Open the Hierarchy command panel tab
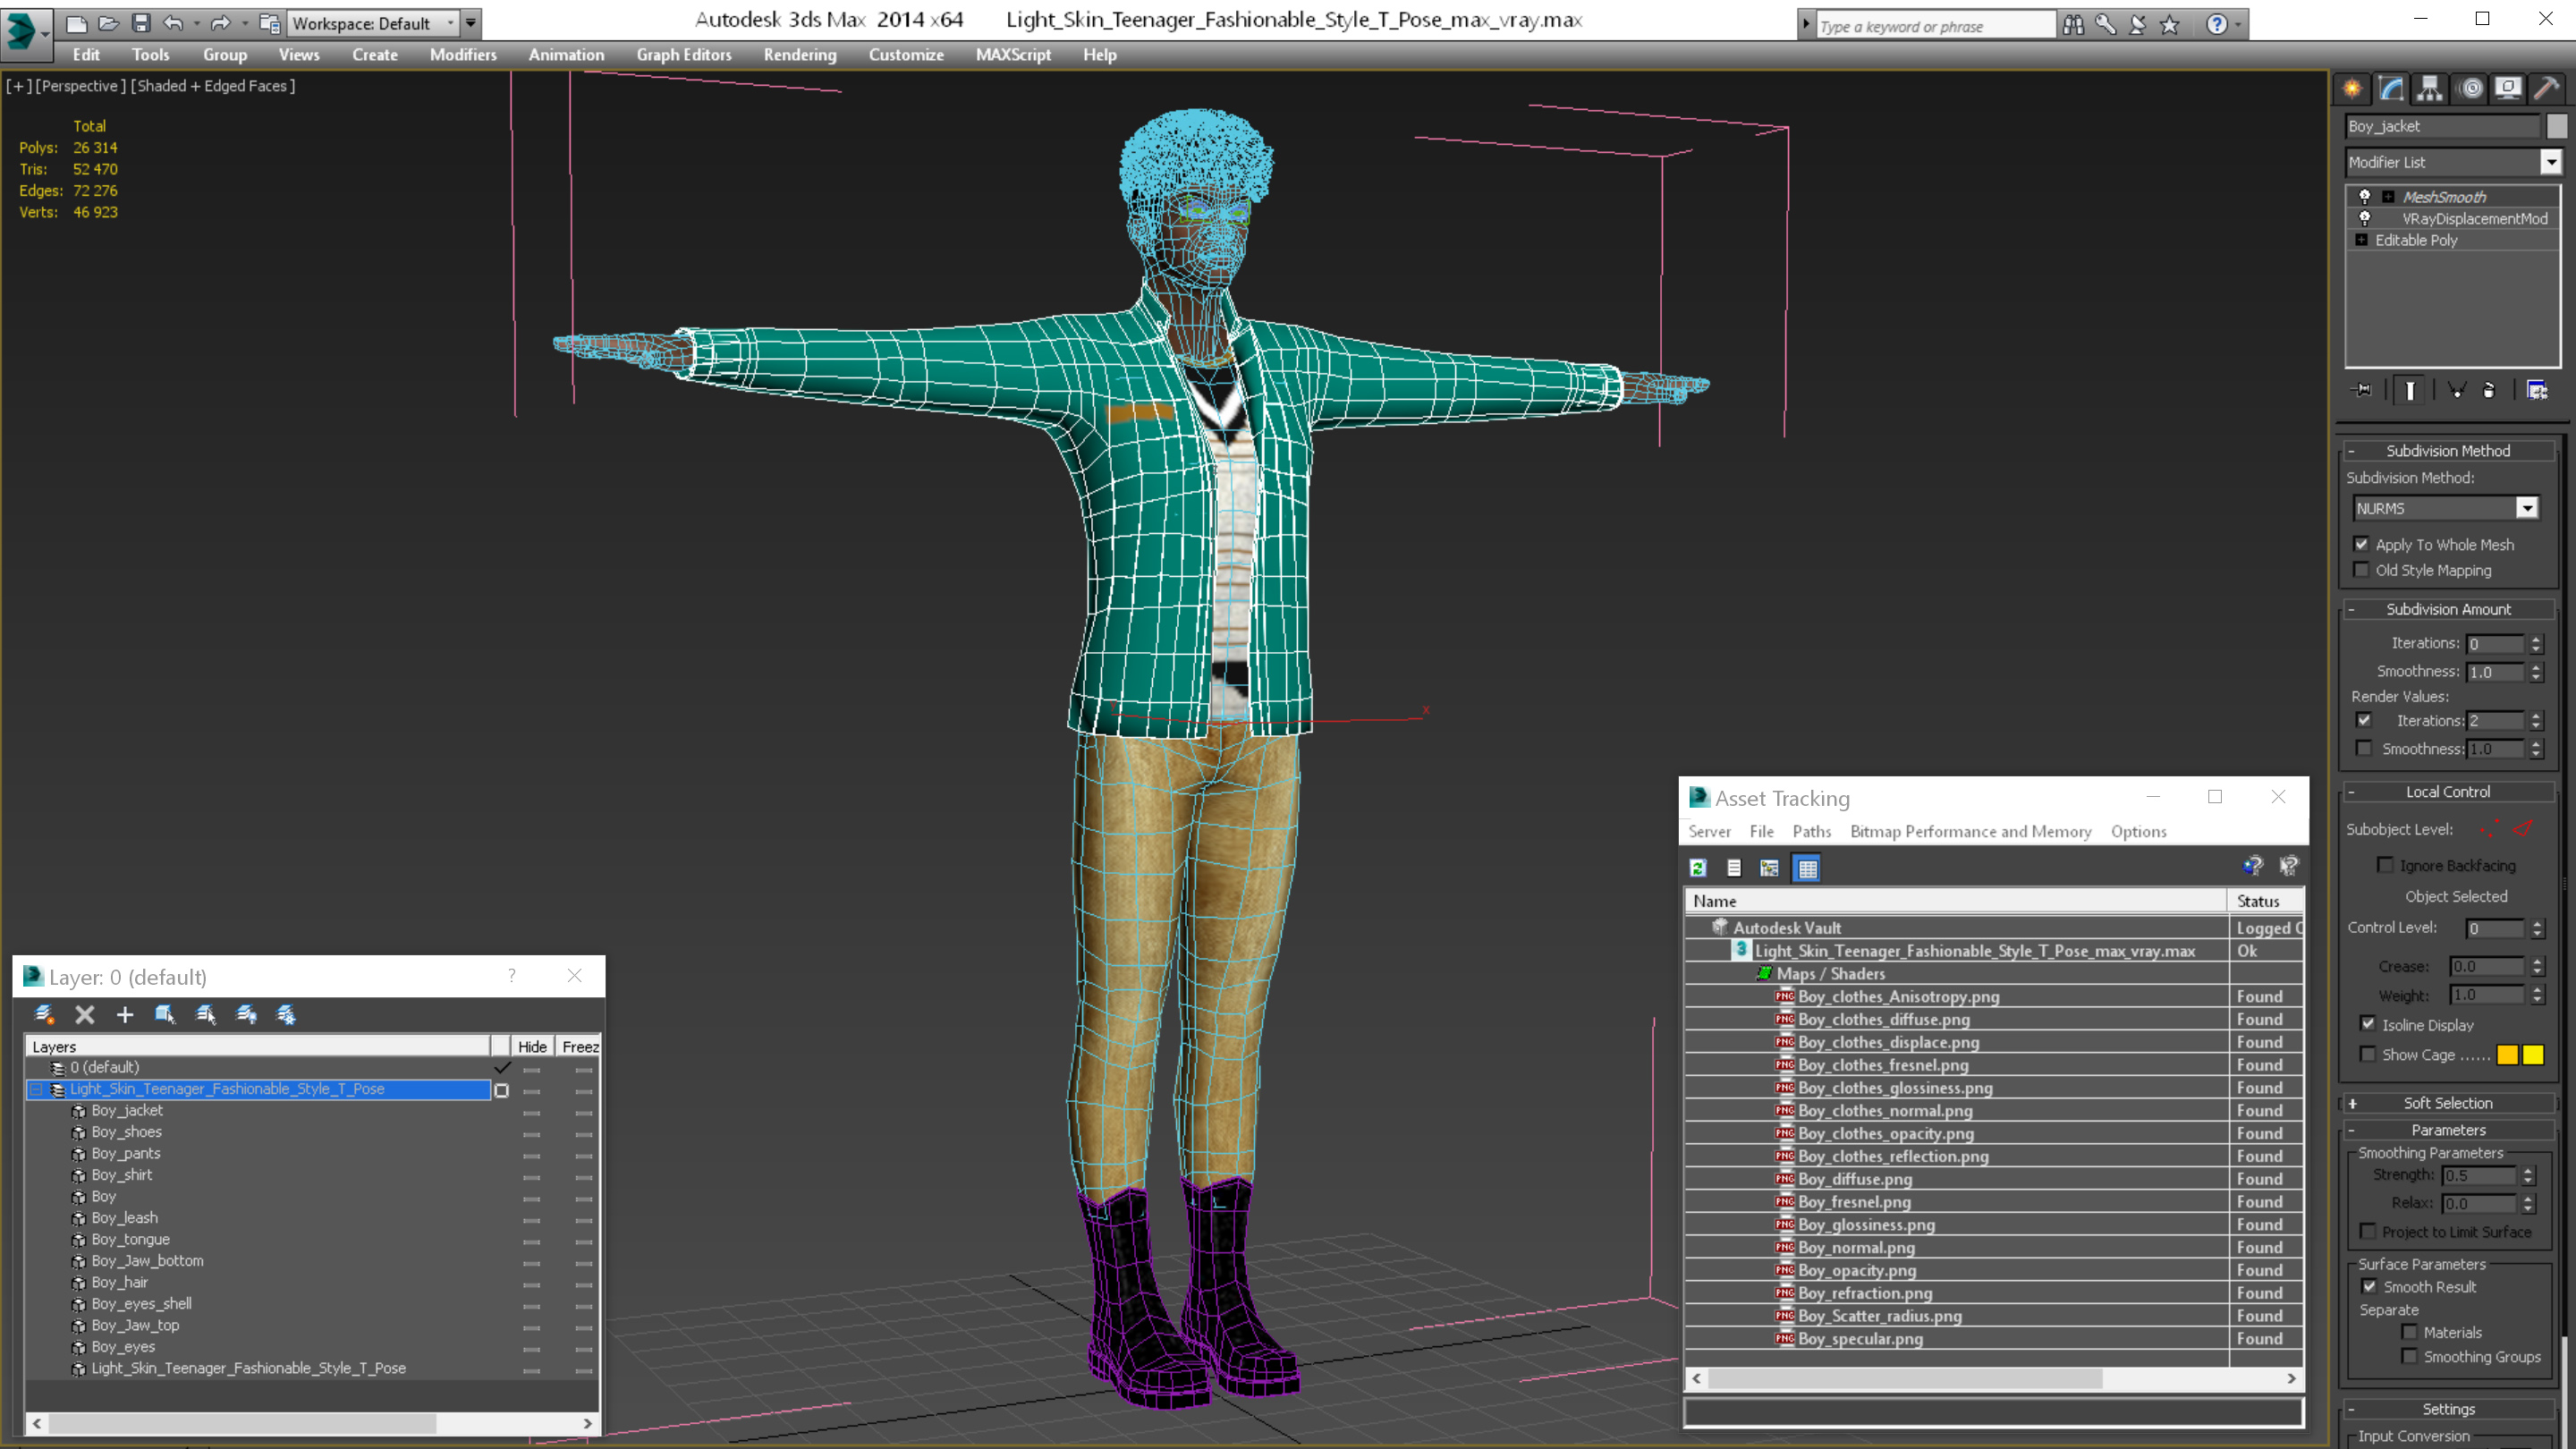Screen dimensions: 2576x1449 pos(2430,89)
